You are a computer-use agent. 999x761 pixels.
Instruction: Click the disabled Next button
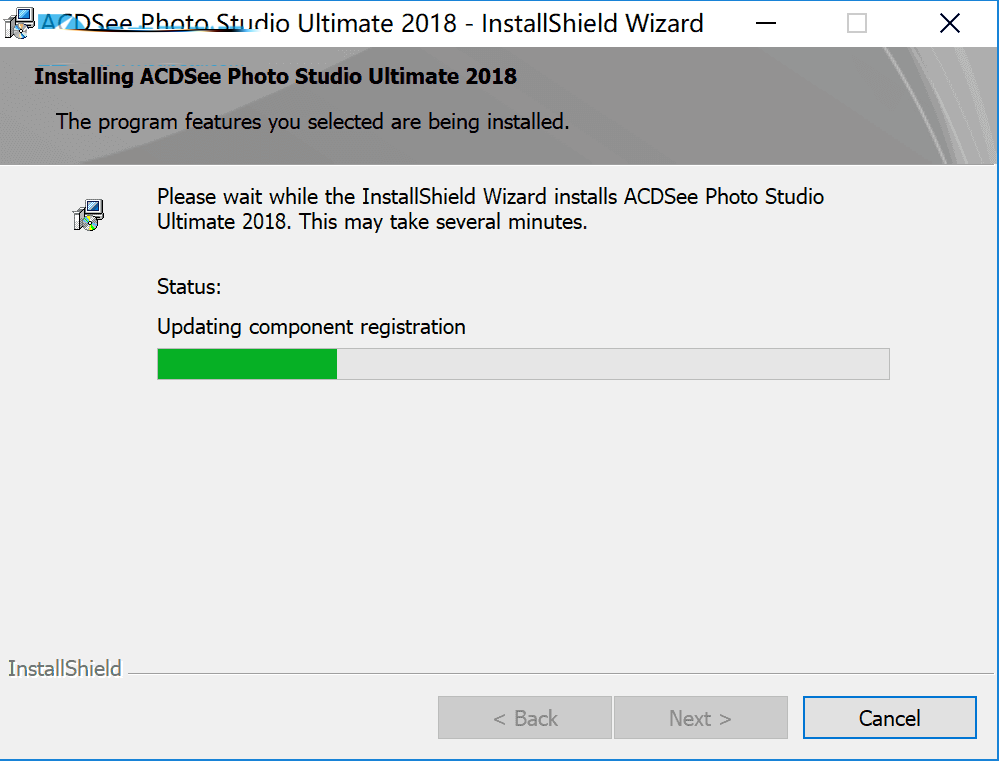click(700, 718)
